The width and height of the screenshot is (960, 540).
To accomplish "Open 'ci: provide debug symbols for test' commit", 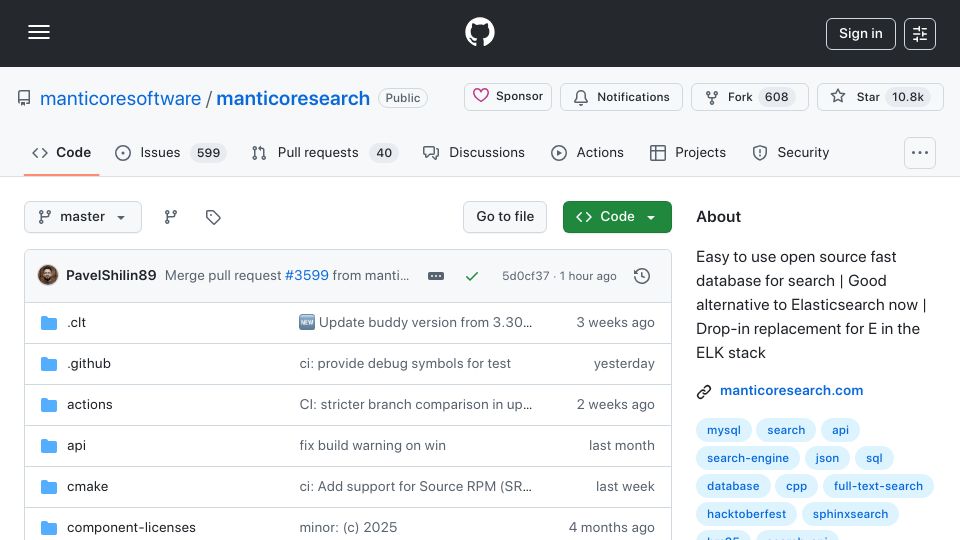I will point(405,364).
